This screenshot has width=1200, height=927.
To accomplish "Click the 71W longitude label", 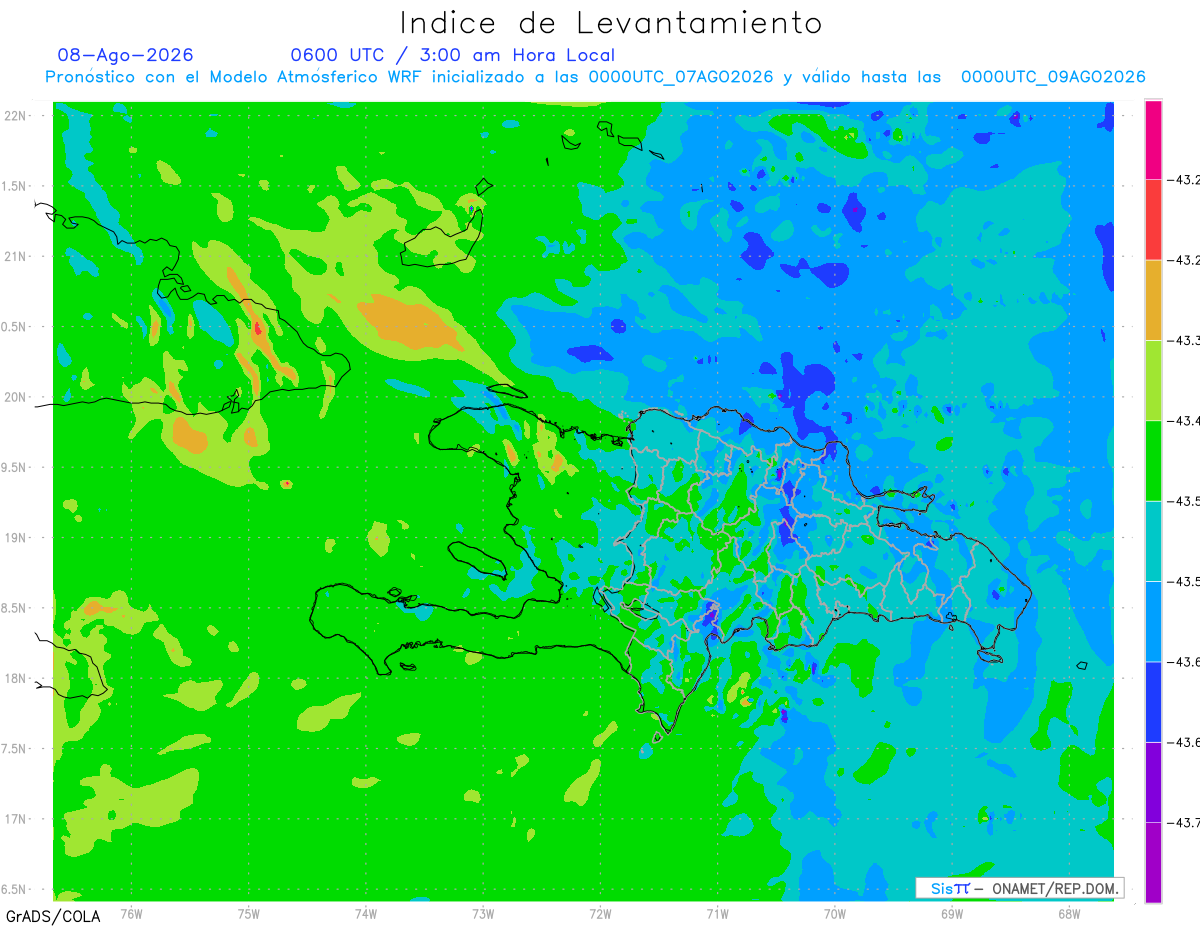I will (x=717, y=913).
